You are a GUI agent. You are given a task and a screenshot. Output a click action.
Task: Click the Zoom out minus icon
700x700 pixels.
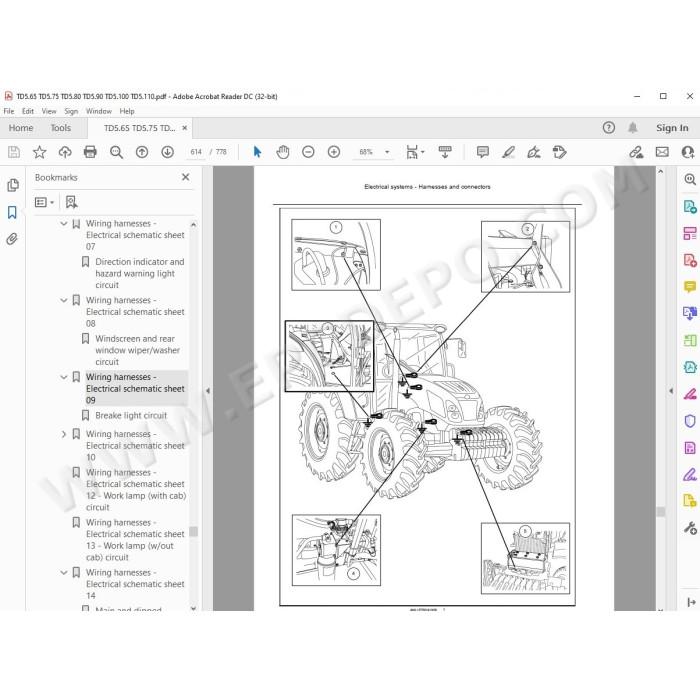click(308, 152)
